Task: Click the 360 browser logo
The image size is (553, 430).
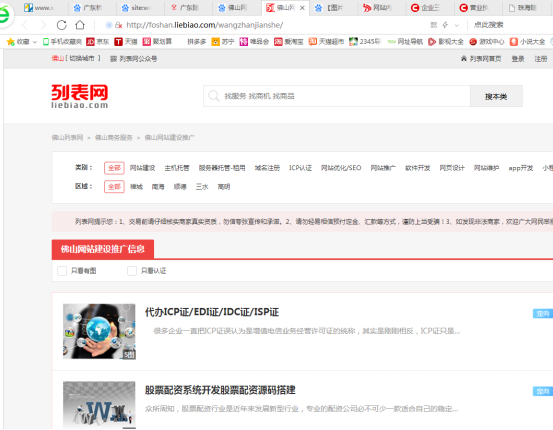Action: (6, 14)
